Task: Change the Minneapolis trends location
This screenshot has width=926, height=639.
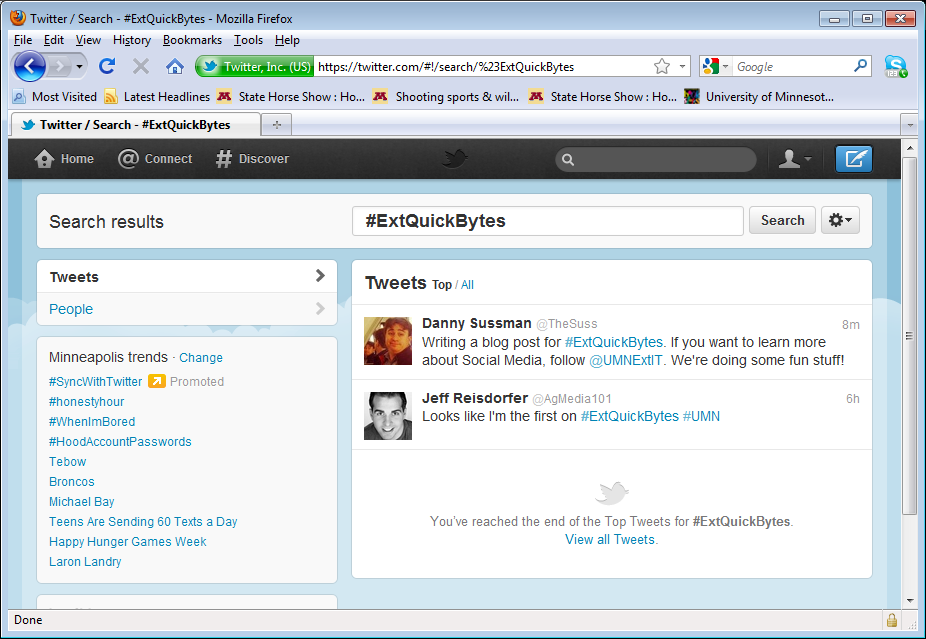Action: click(201, 357)
